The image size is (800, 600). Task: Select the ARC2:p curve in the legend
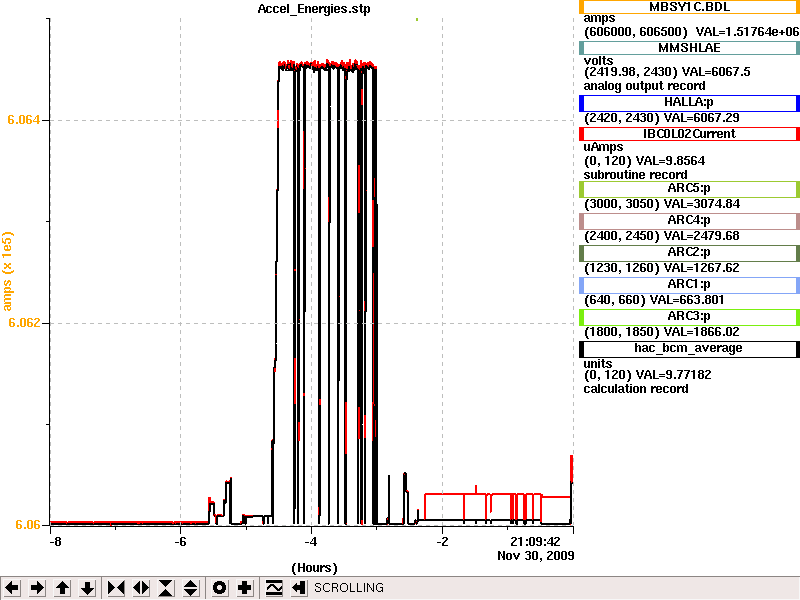coord(689,253)
